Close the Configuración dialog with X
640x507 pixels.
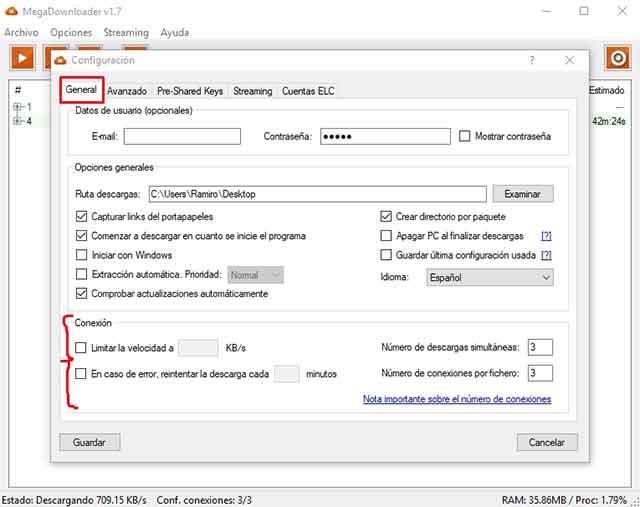569,60
